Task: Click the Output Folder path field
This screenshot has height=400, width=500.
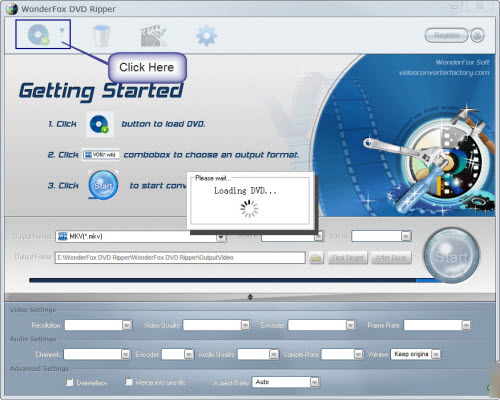Action: [x=180, y=258]
